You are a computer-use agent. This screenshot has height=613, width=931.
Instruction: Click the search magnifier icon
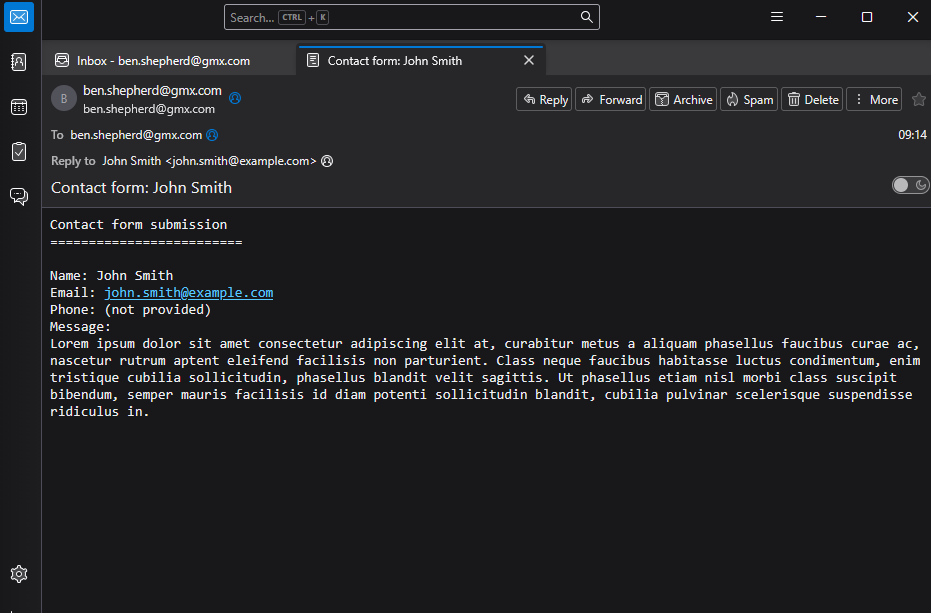(587, 17)
